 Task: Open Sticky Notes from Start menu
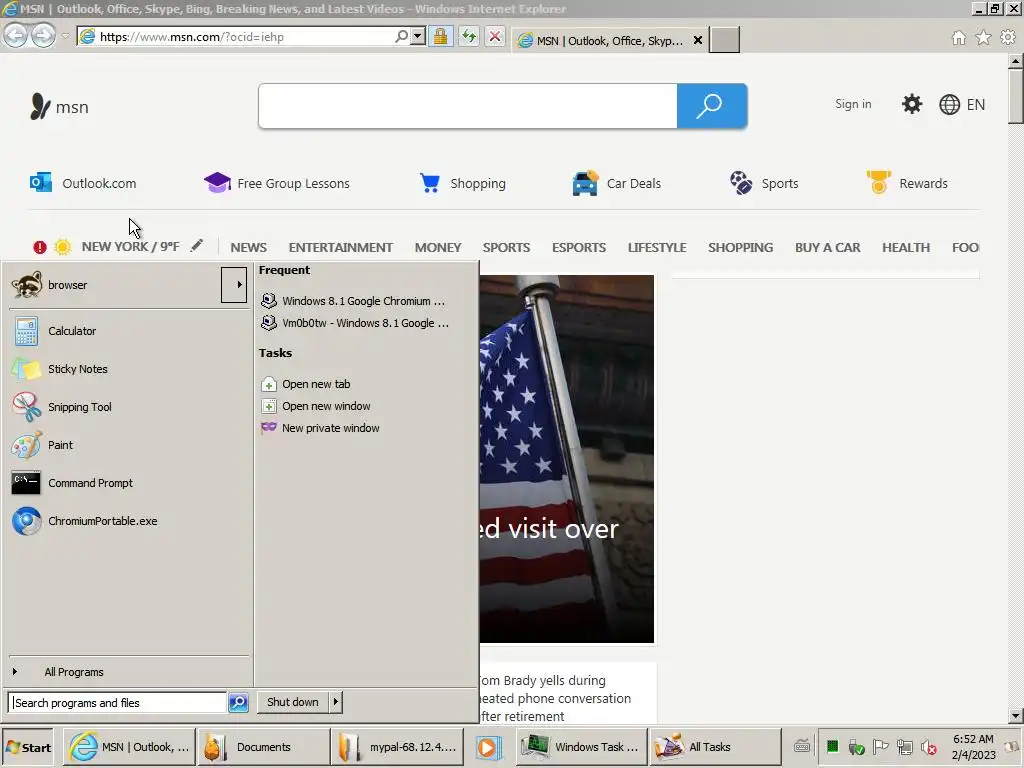129,369
